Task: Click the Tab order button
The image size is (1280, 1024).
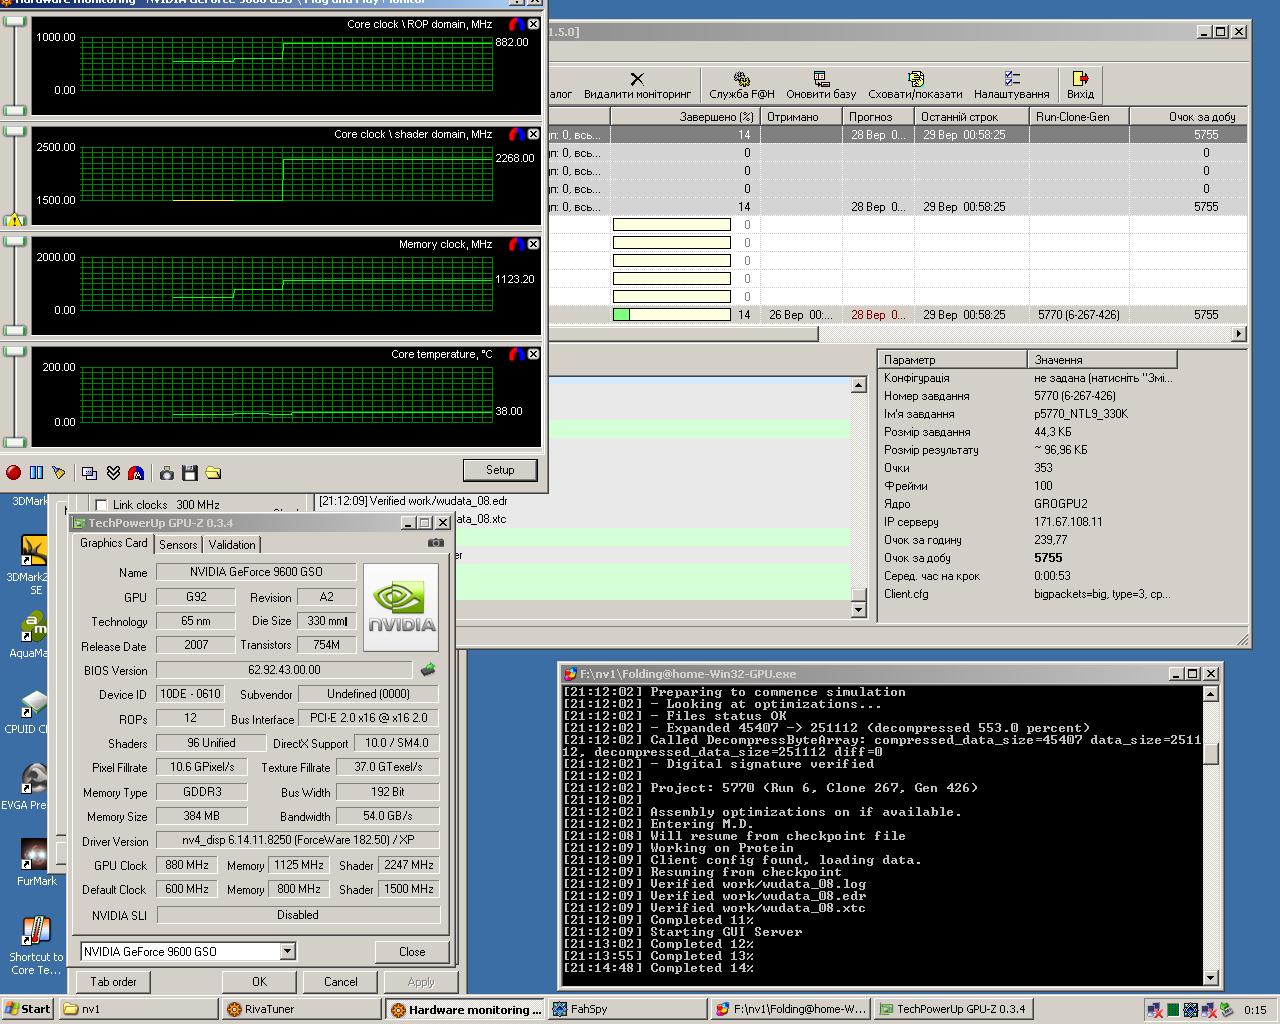Action: (113, 982)
